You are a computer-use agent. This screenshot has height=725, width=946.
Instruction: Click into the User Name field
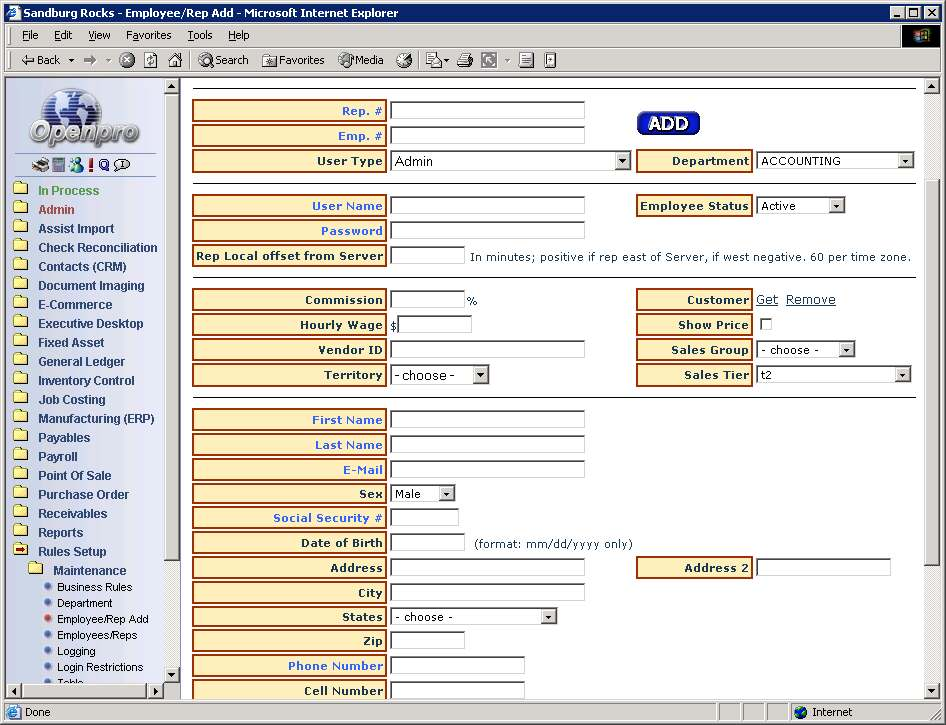(x=487, y=206)
